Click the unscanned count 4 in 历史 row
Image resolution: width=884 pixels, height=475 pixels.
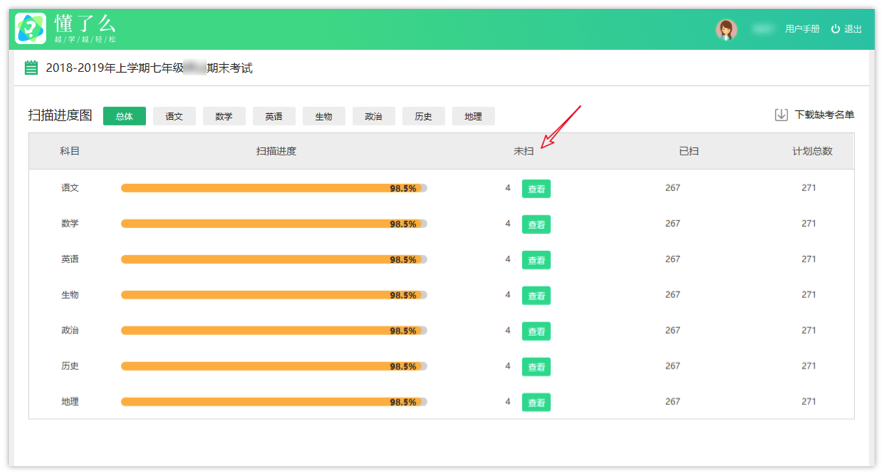pos(508,366)
